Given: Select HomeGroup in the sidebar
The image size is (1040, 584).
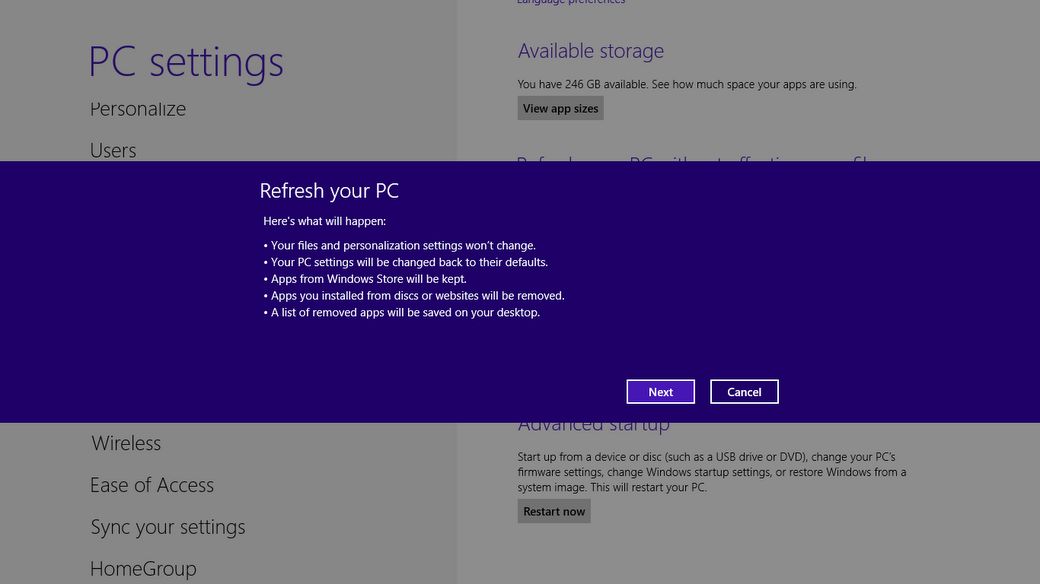Looking at the screenshot, I should click(143, 569).
